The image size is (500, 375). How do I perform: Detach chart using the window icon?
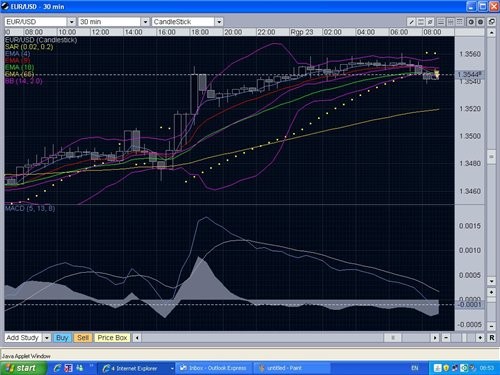click(x=492, y=22)
